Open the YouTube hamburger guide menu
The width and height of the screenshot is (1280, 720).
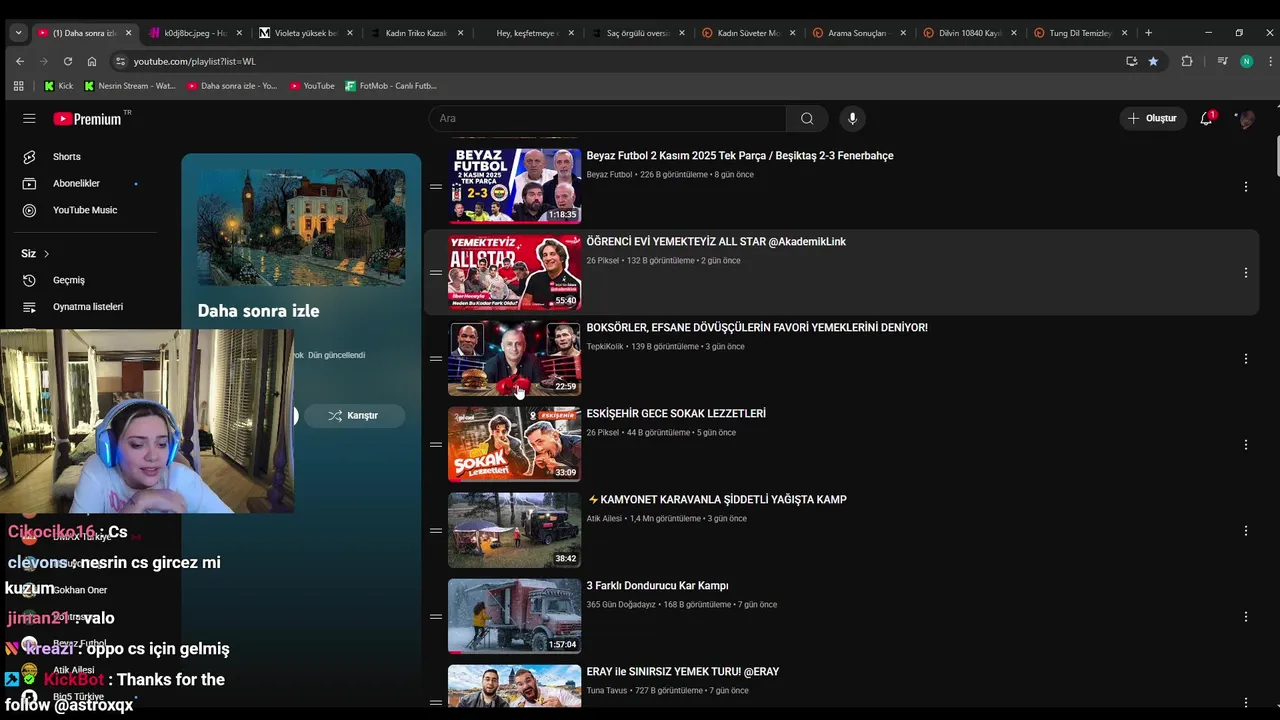point(29,118)
